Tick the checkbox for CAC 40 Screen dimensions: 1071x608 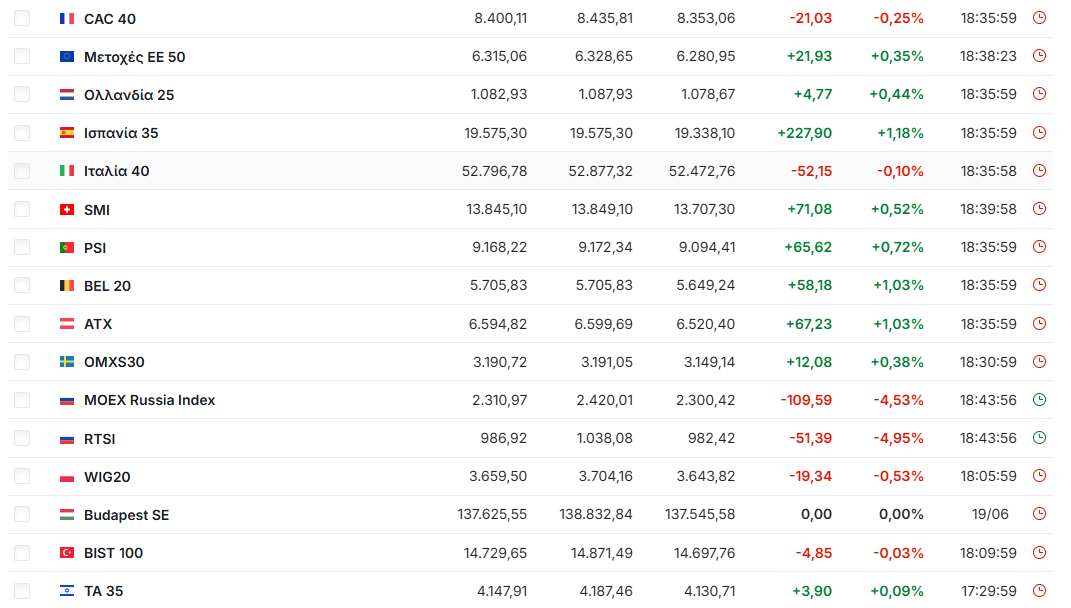coord(22,18)
